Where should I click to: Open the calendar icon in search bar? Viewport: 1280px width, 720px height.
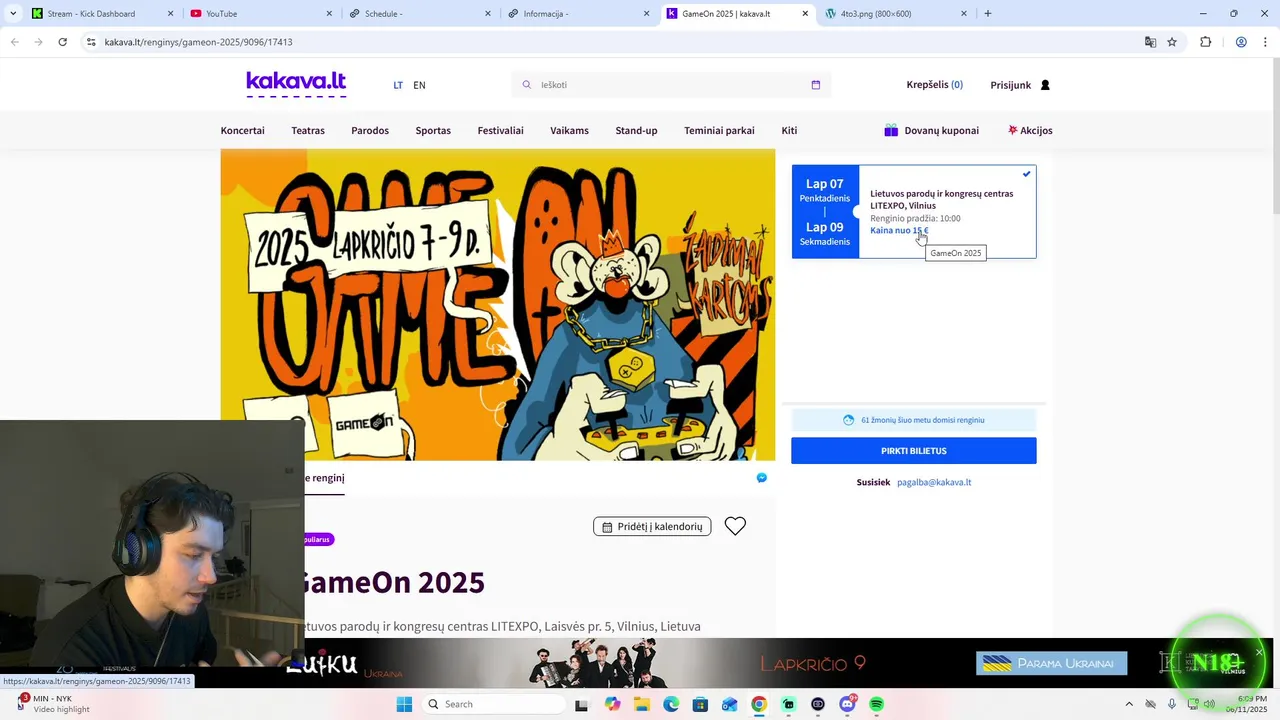click(816, 85)
